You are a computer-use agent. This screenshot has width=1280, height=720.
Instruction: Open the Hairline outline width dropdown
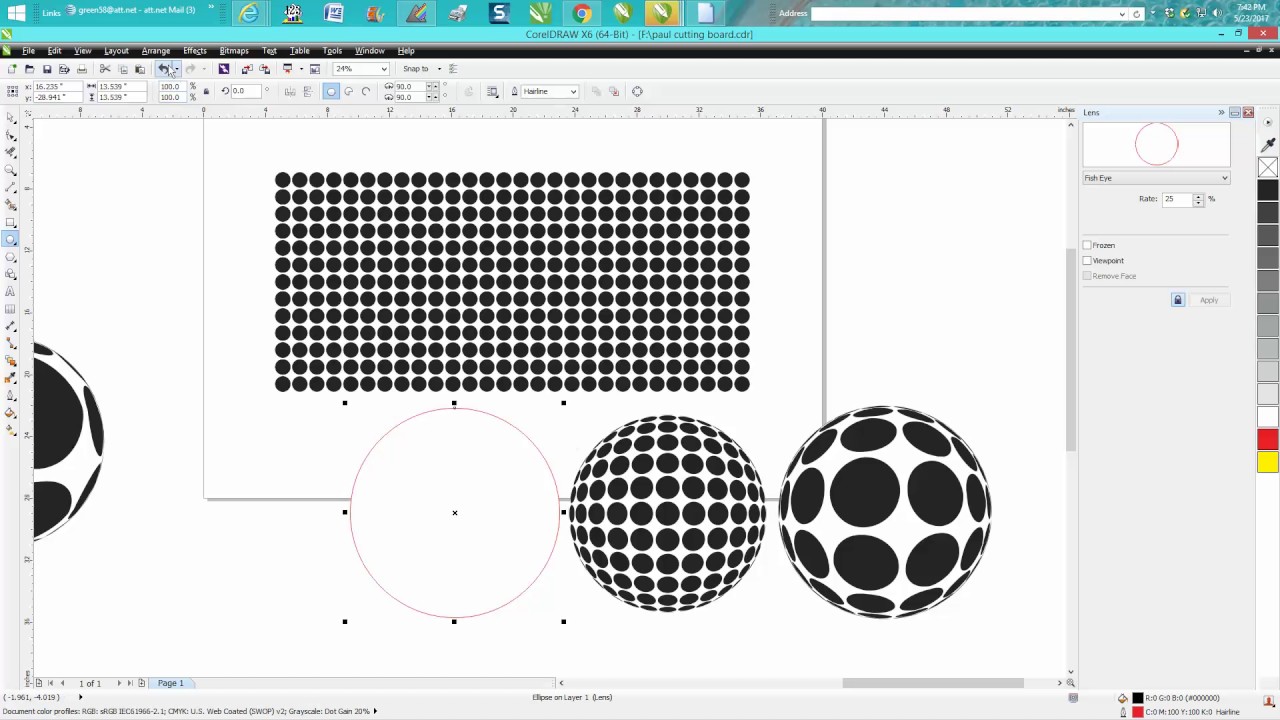click(x=573, y=91)
